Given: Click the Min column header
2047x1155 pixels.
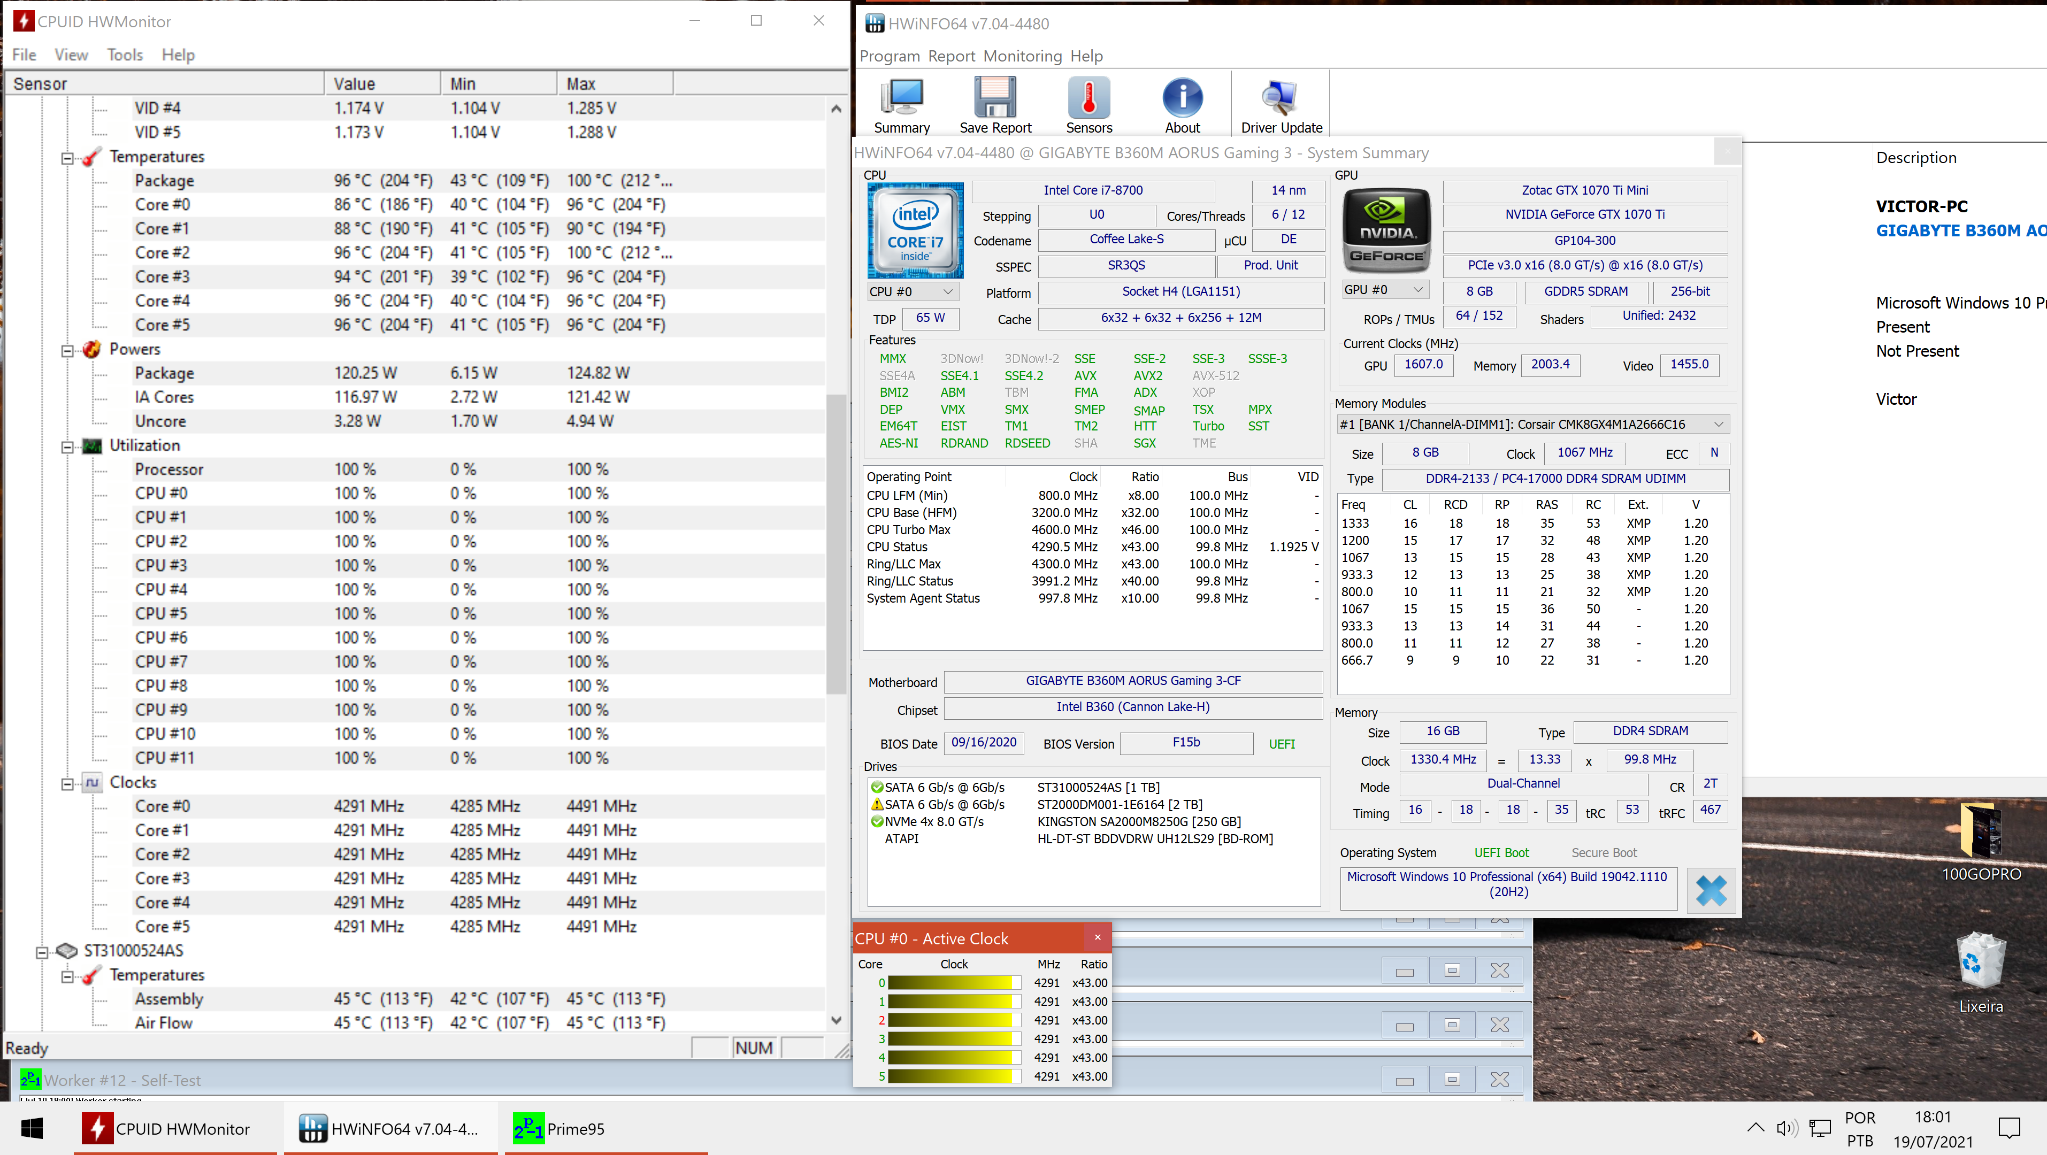Looking at the screenshot, I should coord(498,84).
